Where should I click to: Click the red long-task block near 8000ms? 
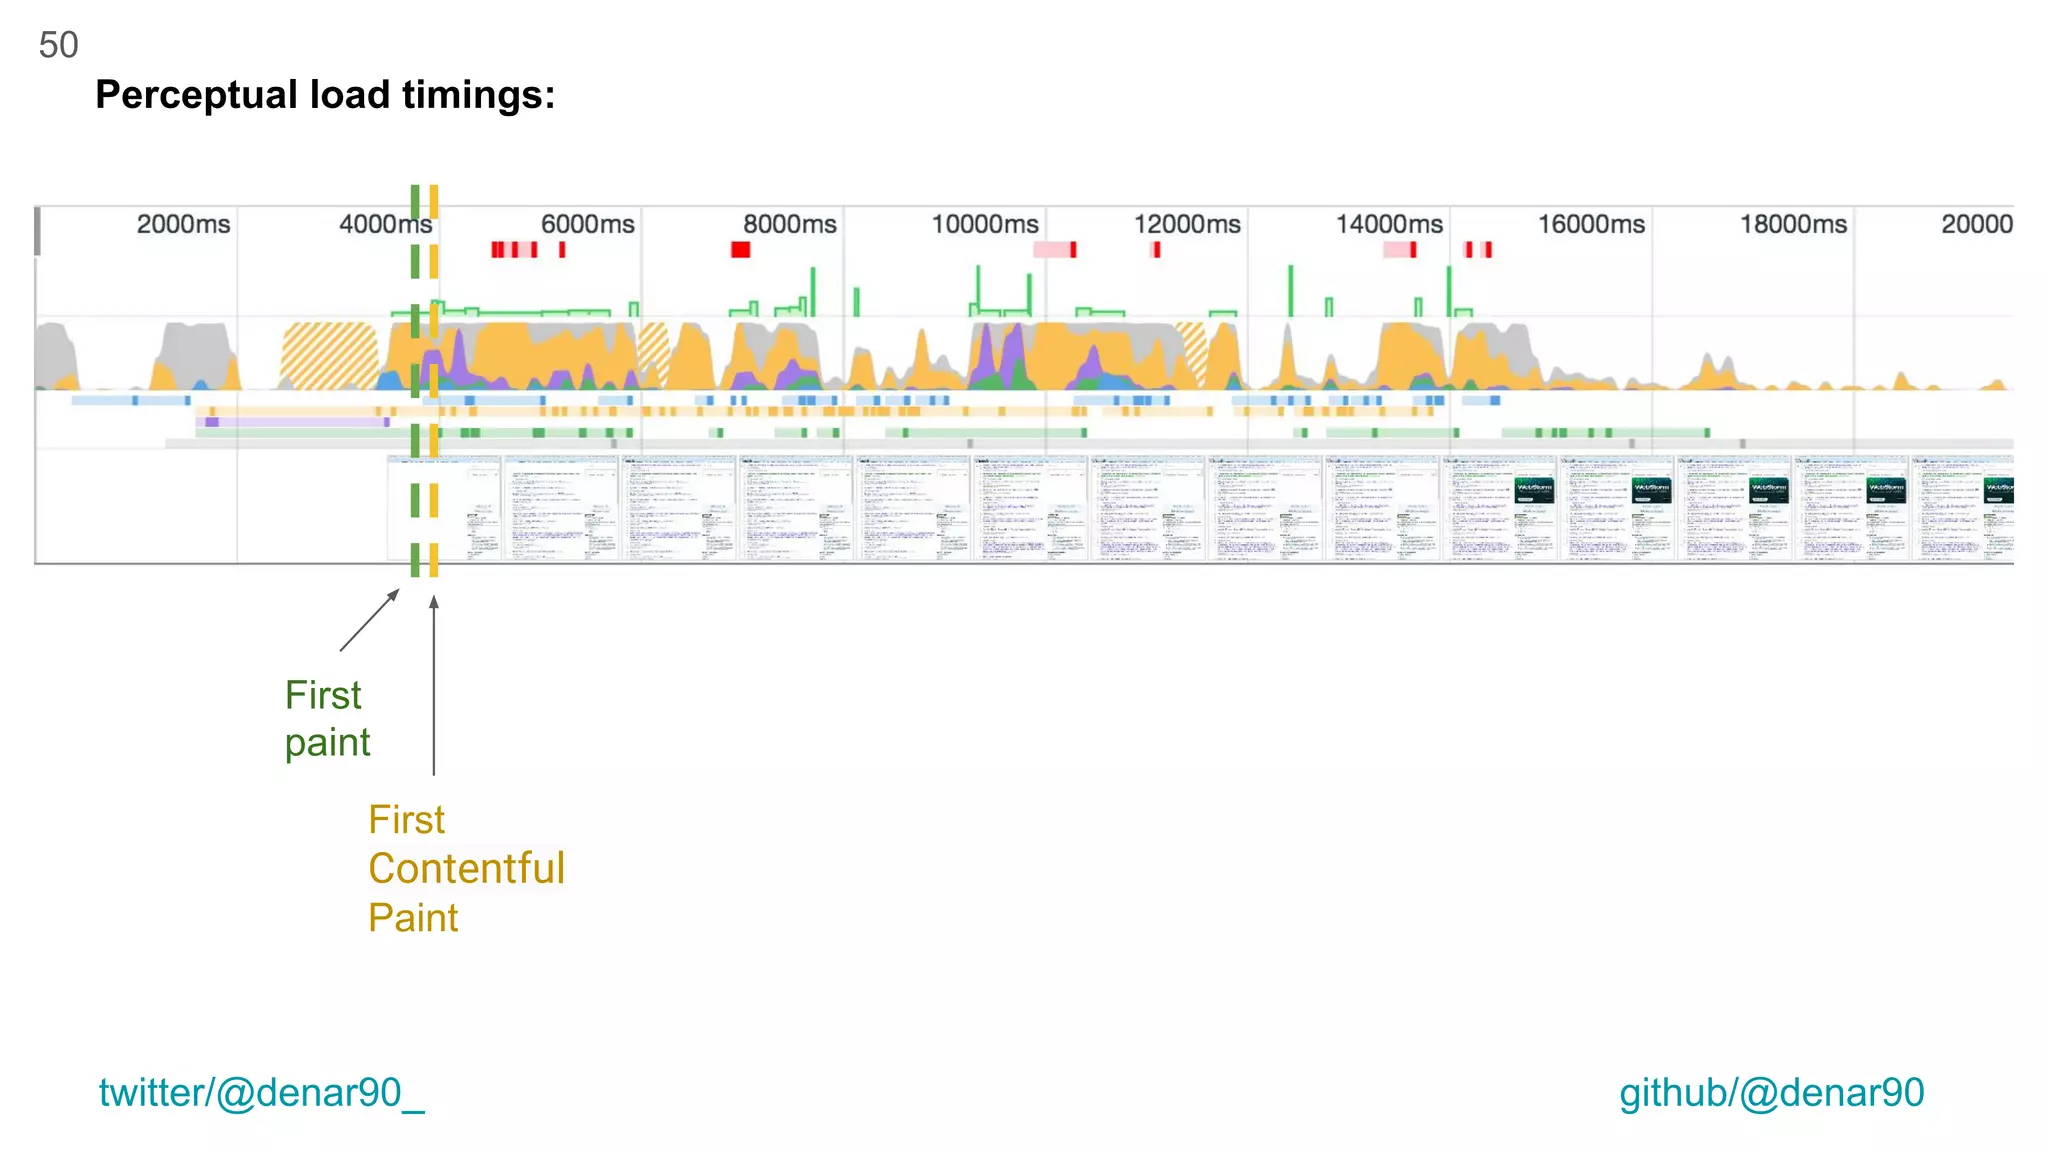740,249
